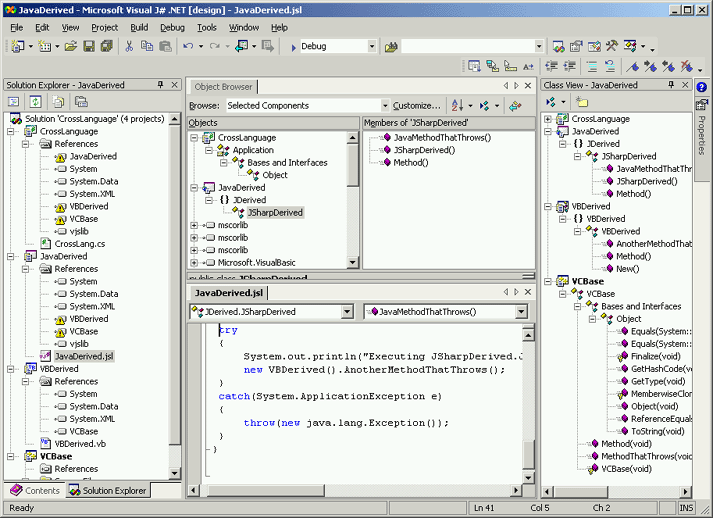Switch to the Contents tab
The width and height of the screenshot is (713, 518).
[35, 491]
